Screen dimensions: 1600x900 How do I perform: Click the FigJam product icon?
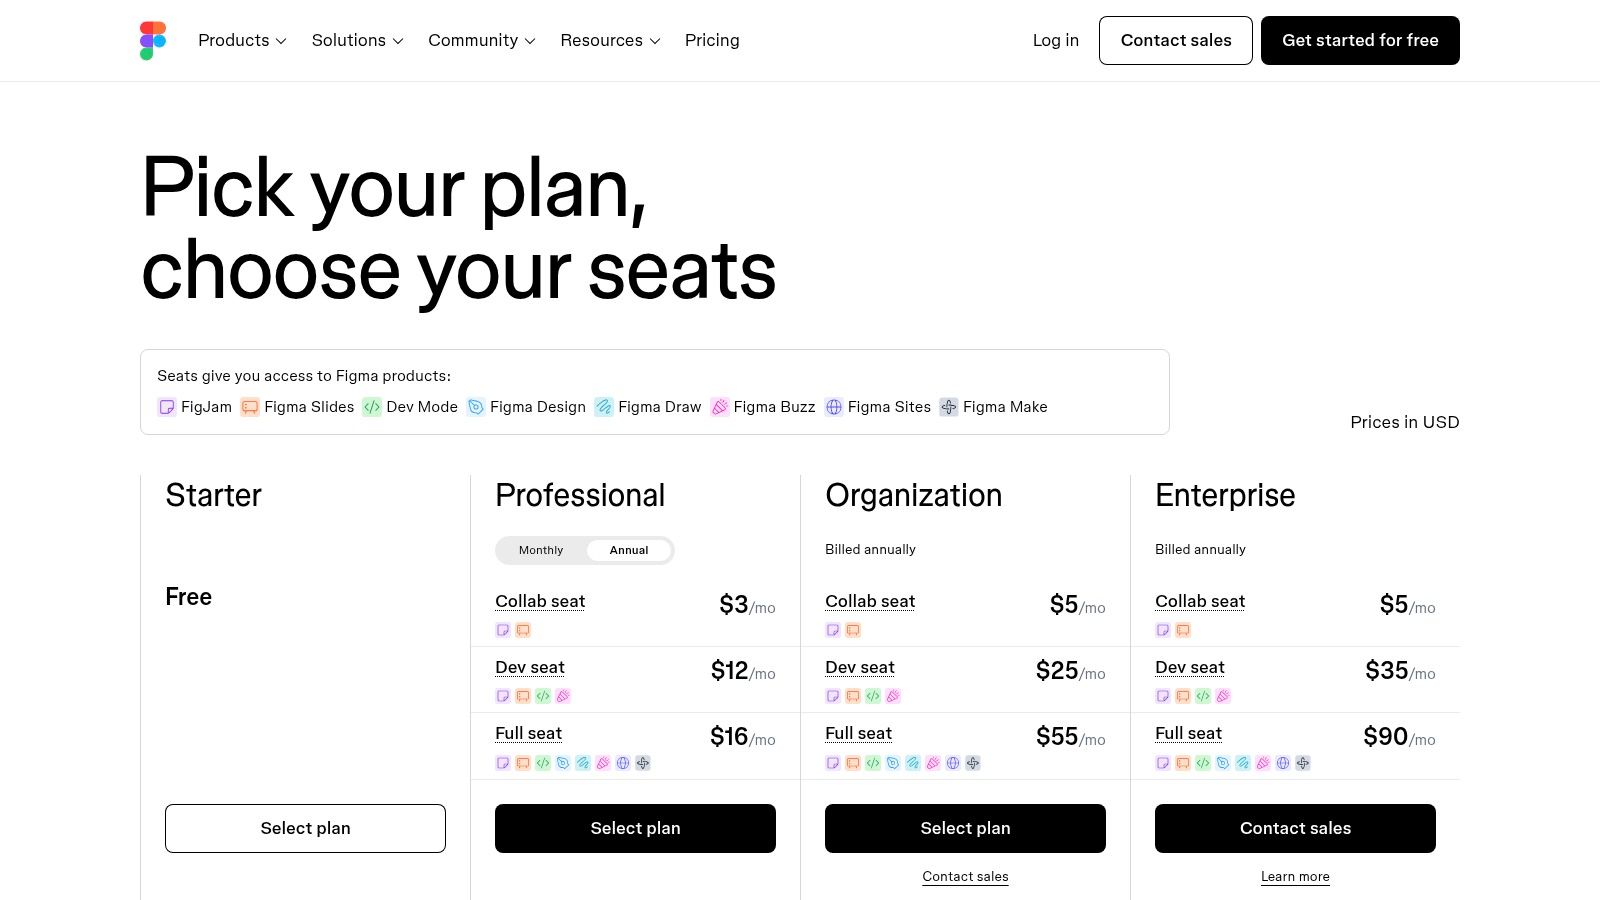(x=167, y=407)
